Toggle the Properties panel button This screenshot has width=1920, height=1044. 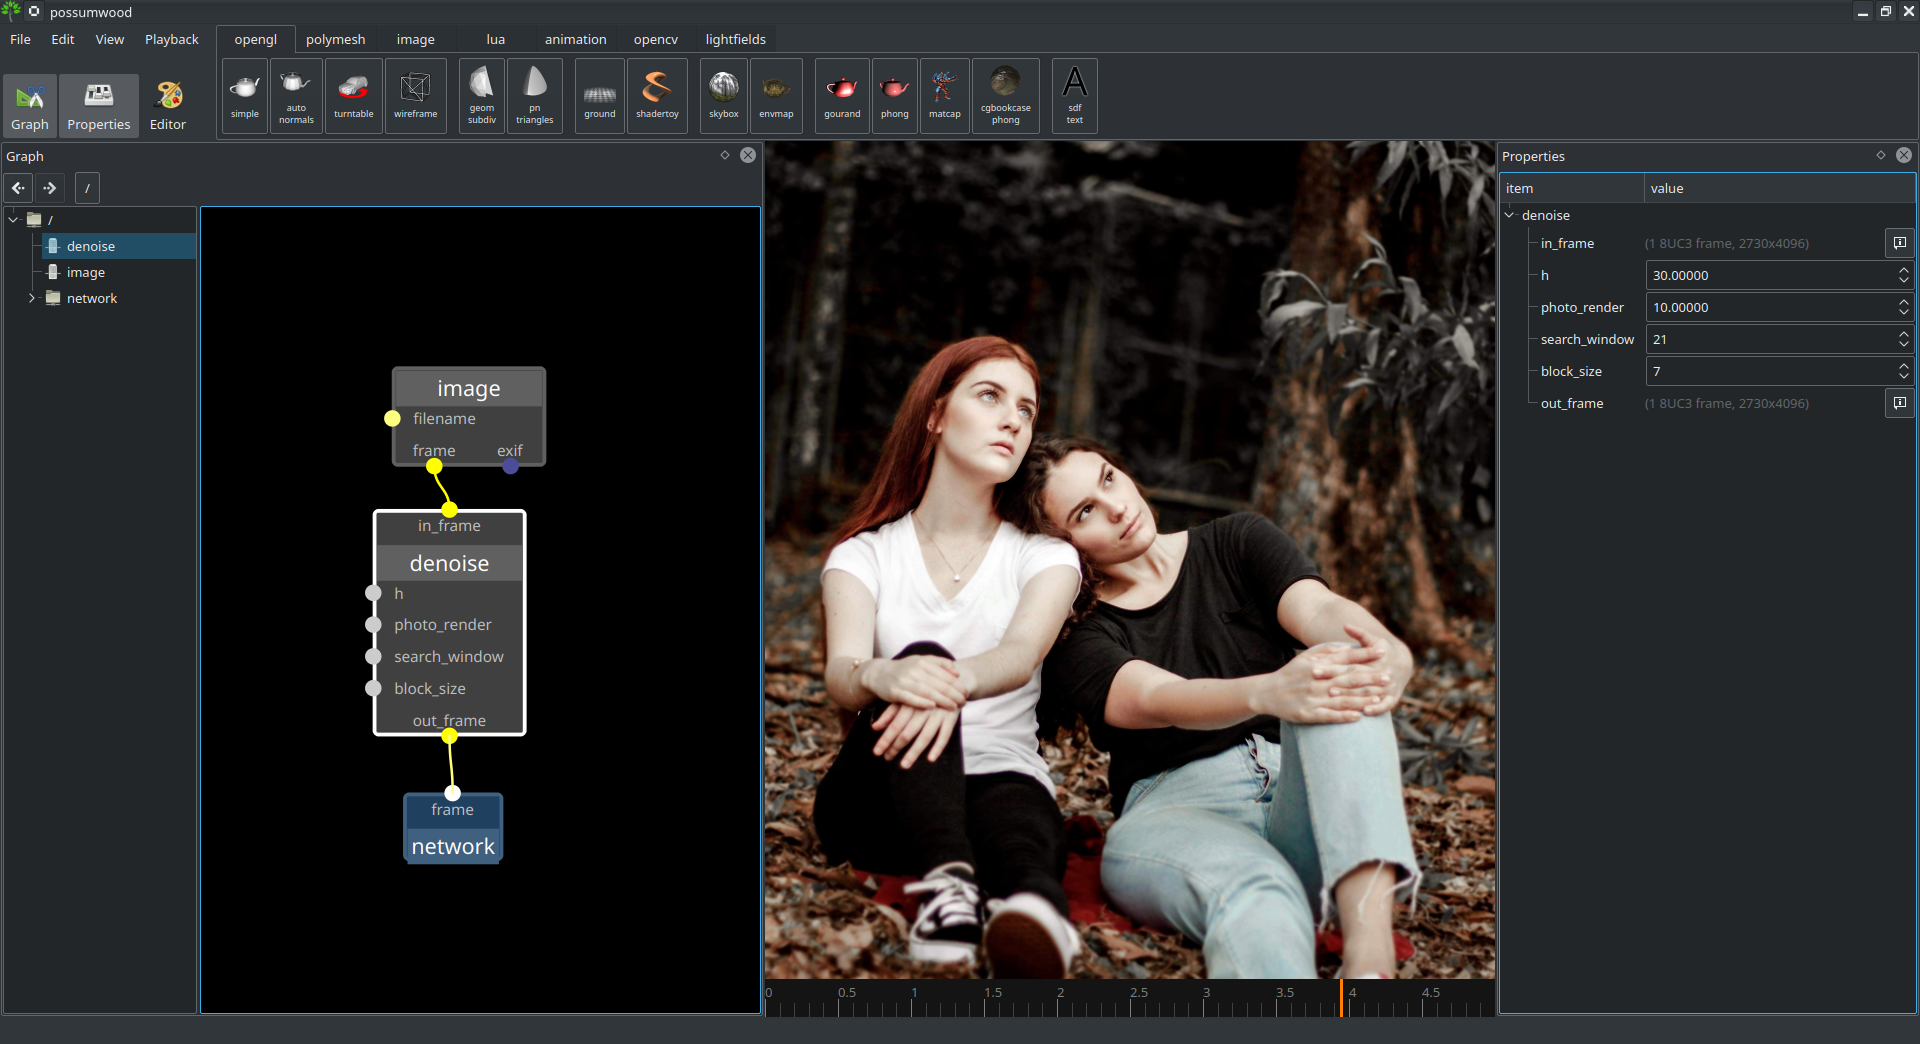click(99, 106)
